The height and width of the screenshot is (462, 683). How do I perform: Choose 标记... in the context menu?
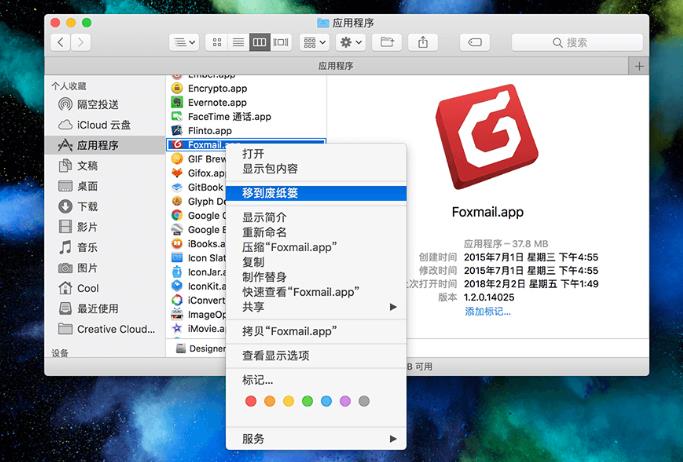[x=316, y=380]
